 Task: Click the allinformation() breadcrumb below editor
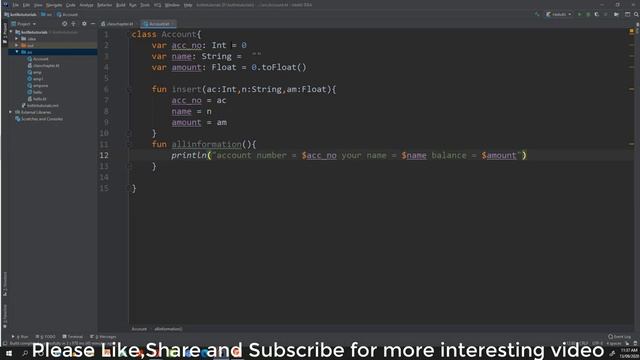pyautogui.click(x=168, y=329)
